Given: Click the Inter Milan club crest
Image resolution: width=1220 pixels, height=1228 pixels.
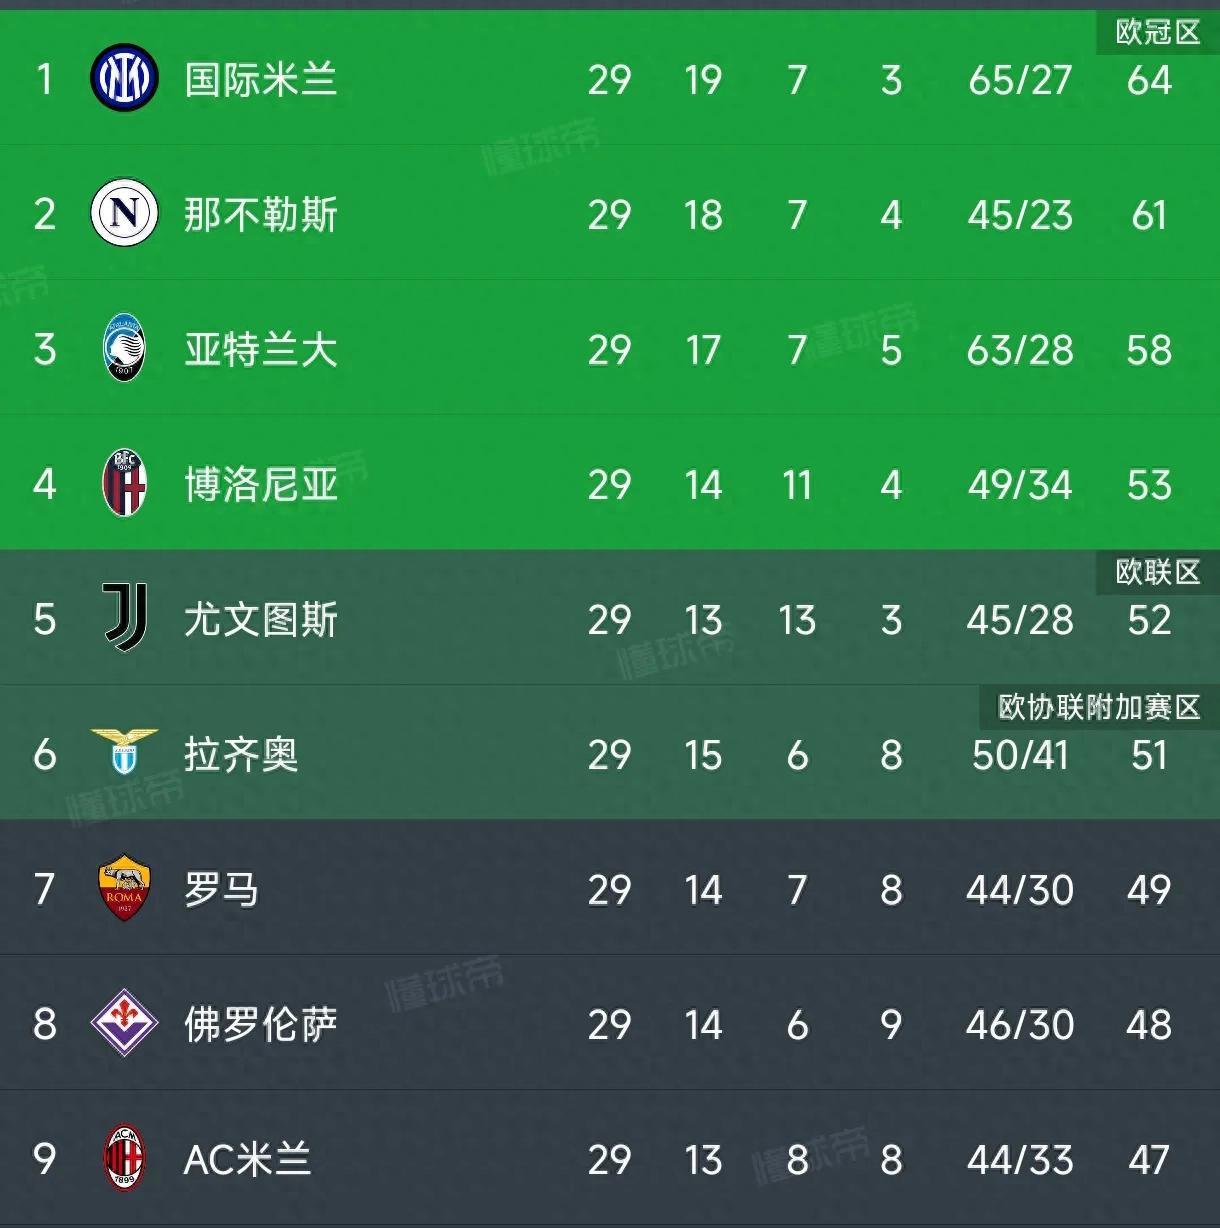Looking at the screenshot, I should (x=124, y=78).
